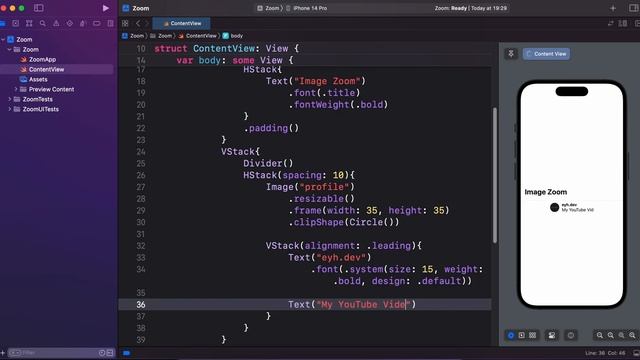Zoom out the preview canvas

coord(600,335)
